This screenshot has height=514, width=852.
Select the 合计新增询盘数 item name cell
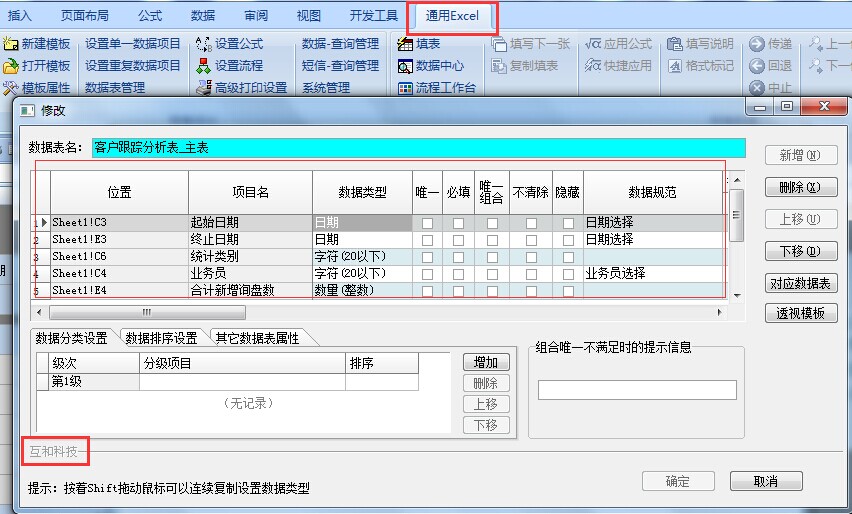click(250, 290)
